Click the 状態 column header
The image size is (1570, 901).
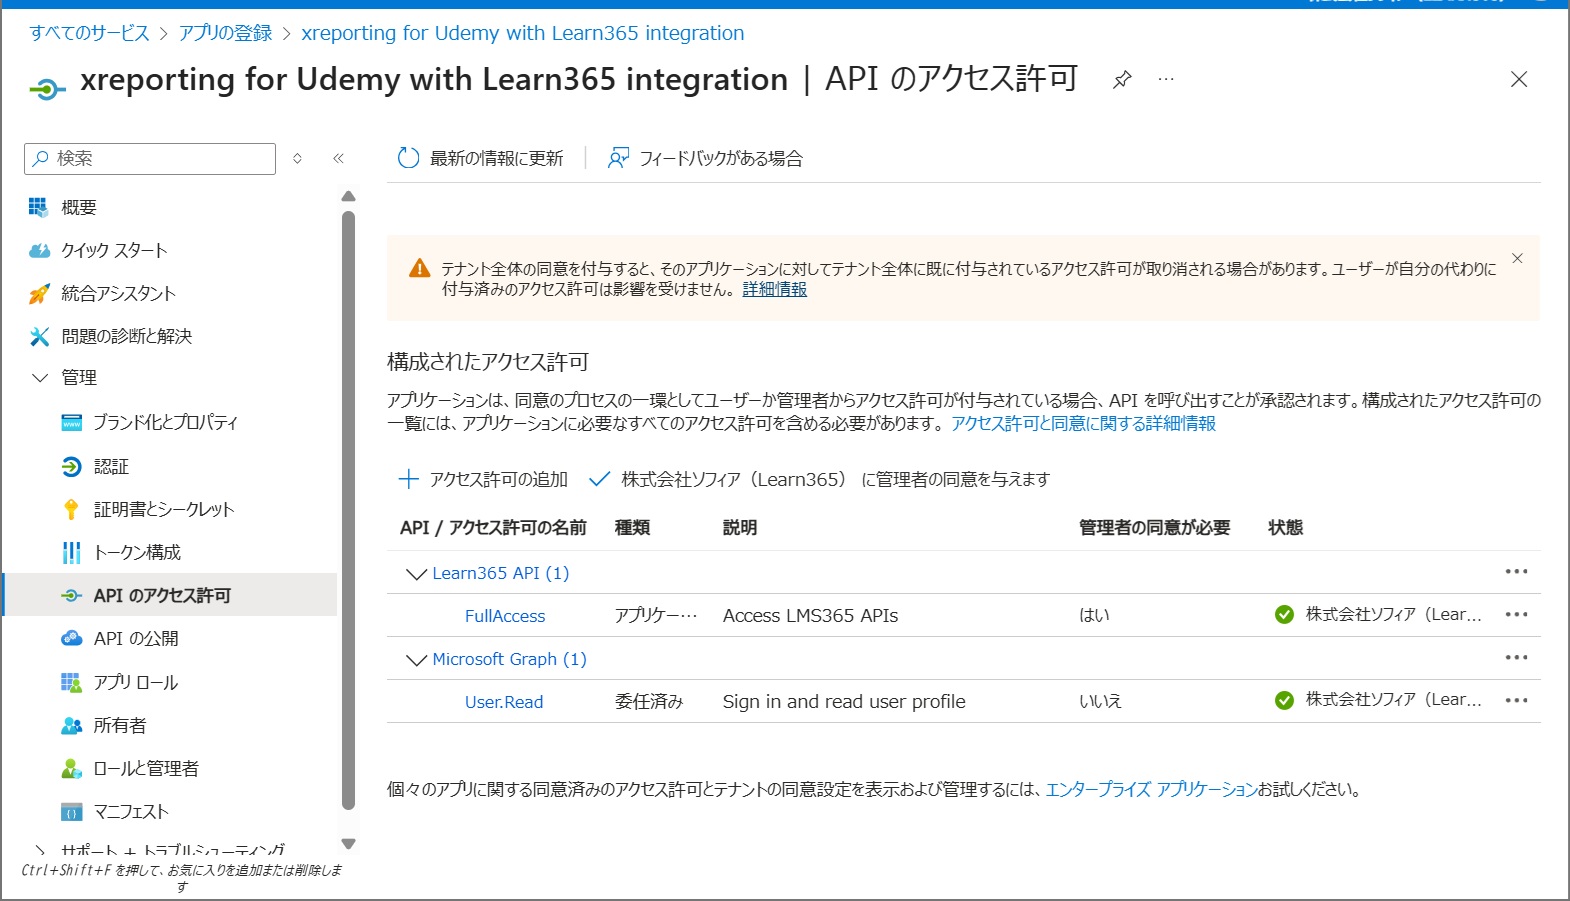[x=1286, y=527]
